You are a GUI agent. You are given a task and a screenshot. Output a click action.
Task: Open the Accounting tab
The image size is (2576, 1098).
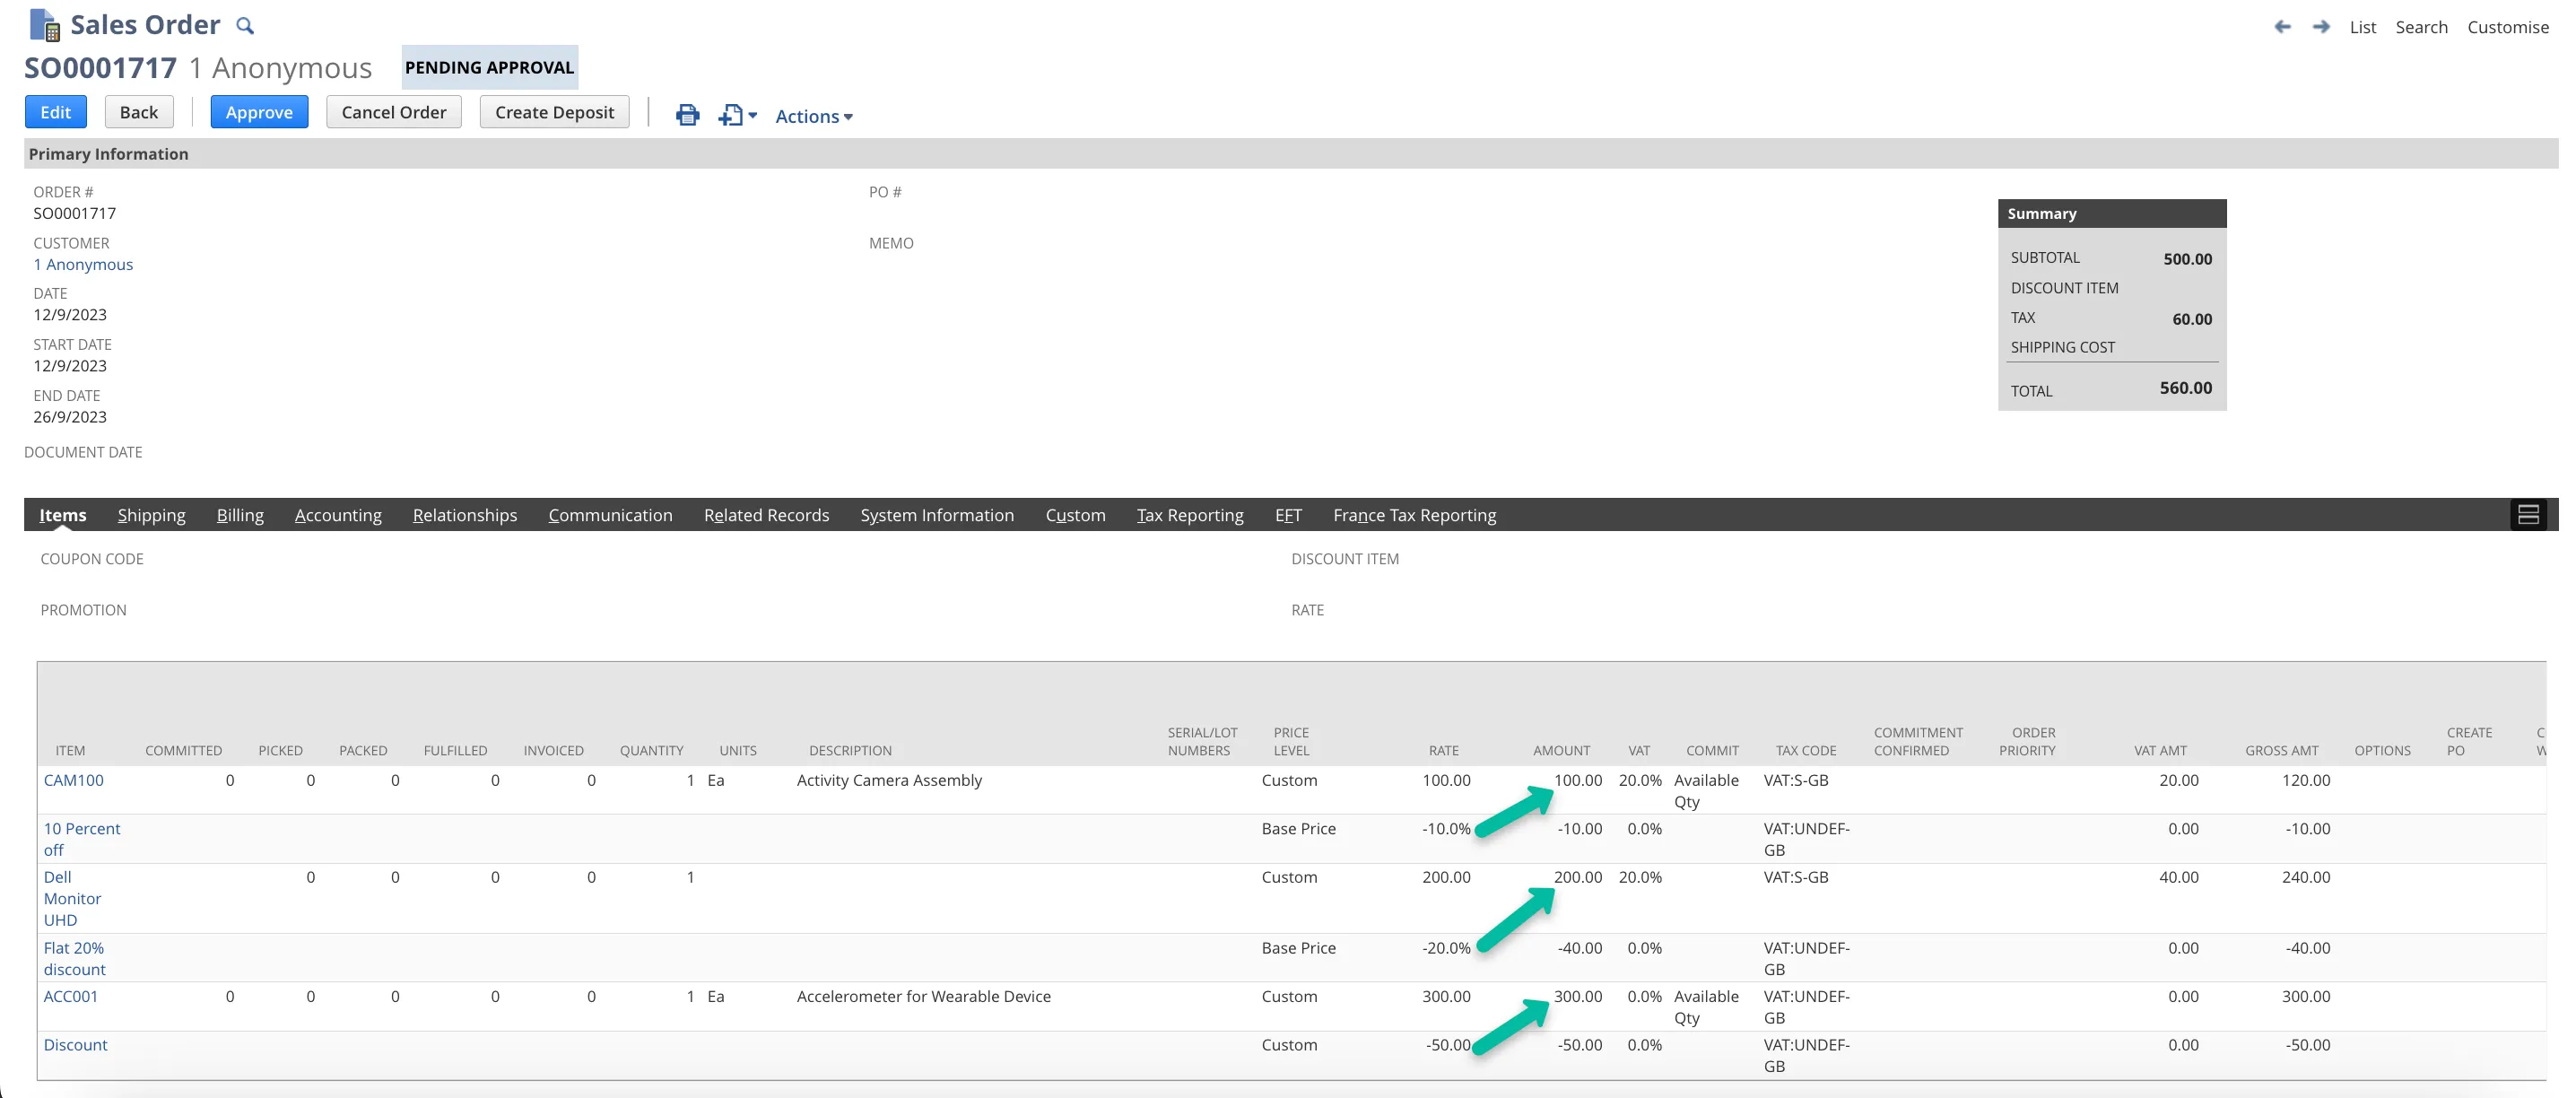click(338, 515)
